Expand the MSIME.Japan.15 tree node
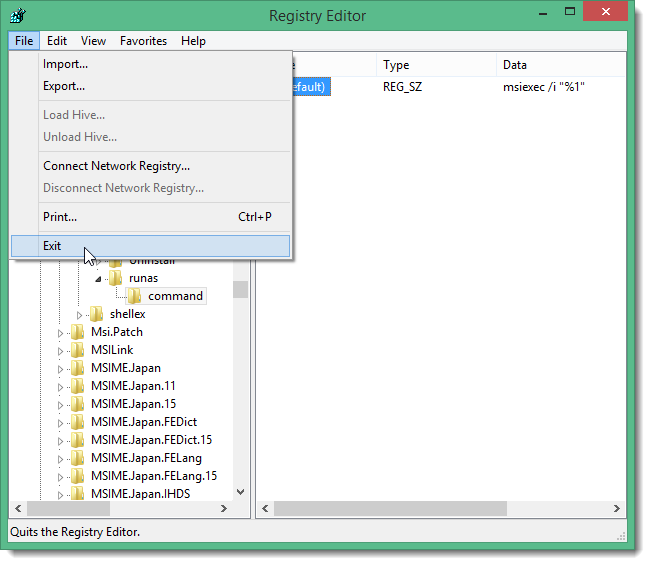650x565 pixels. 60,405
